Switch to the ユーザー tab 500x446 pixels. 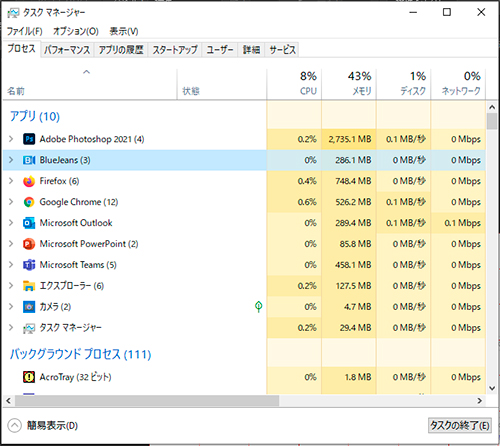(220, 50)
